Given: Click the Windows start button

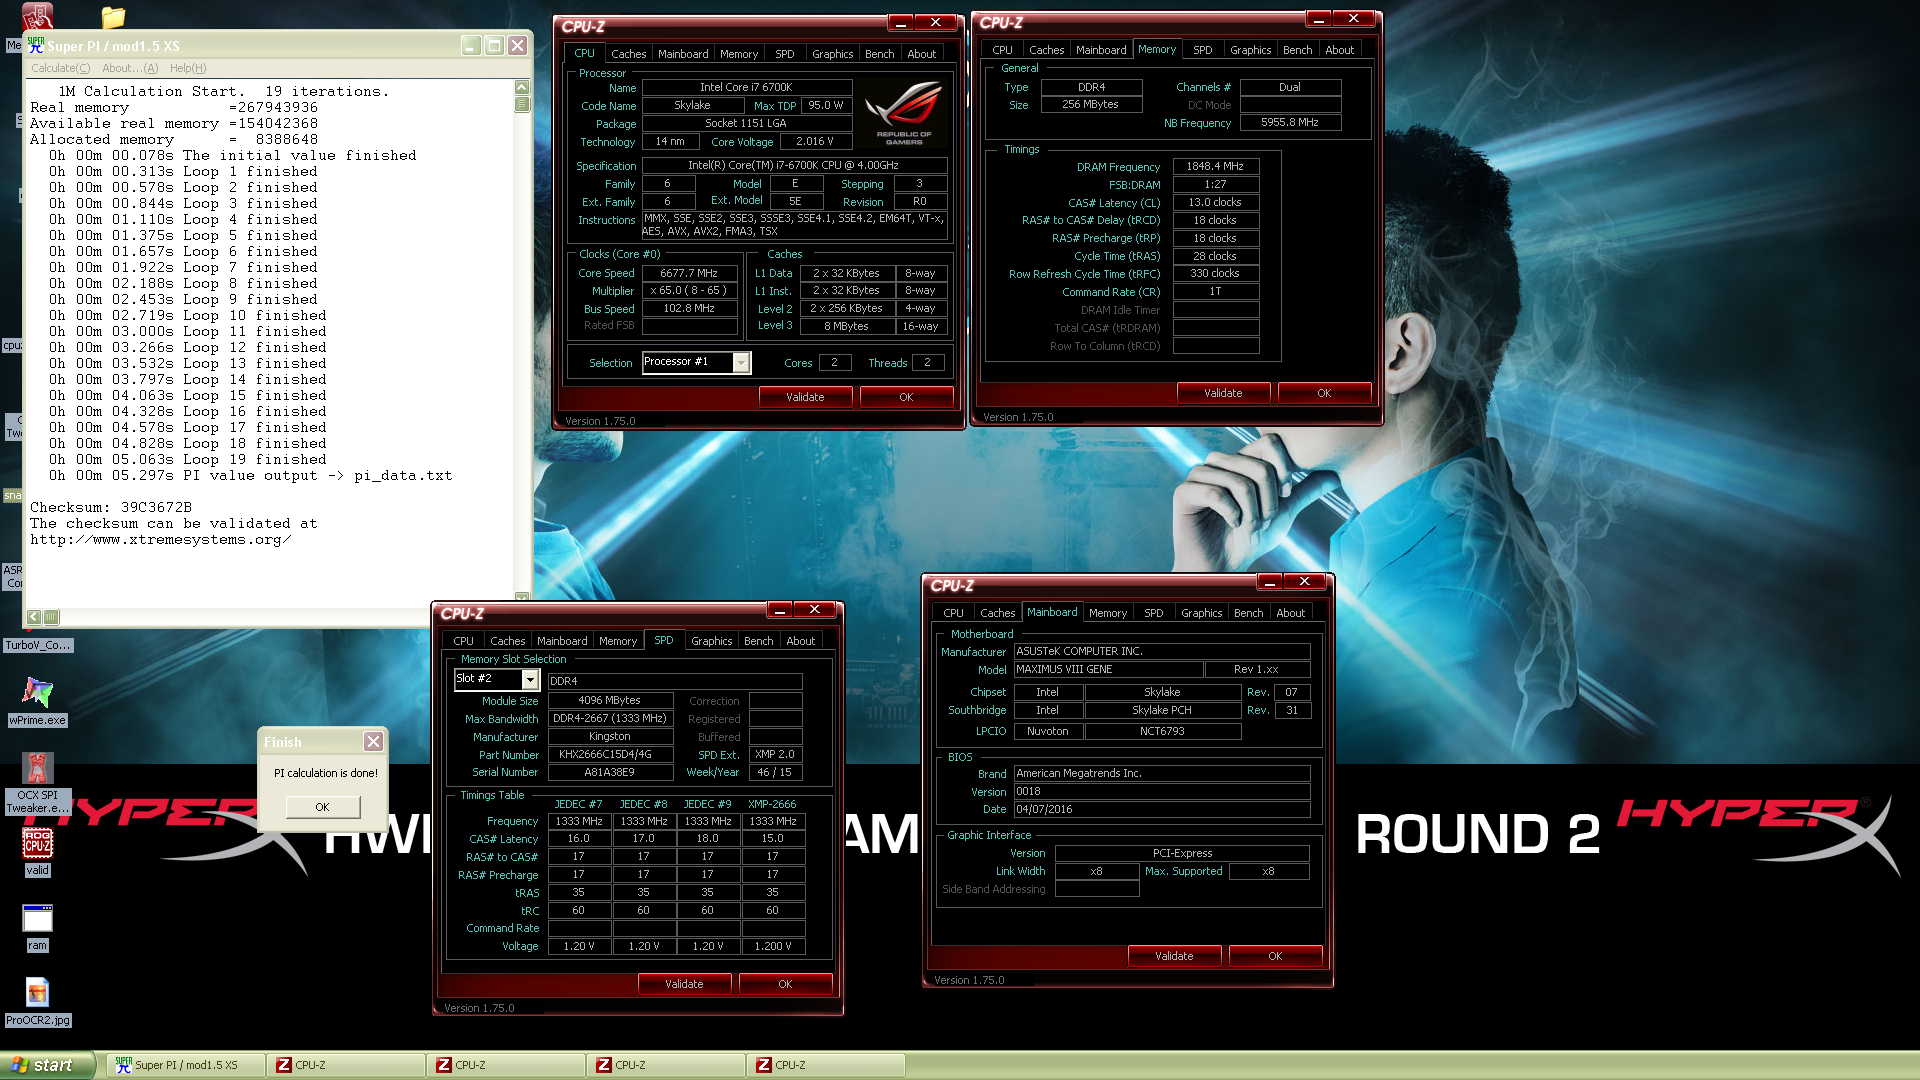Looking at the screenshot, I should [x=47, y=1065].
